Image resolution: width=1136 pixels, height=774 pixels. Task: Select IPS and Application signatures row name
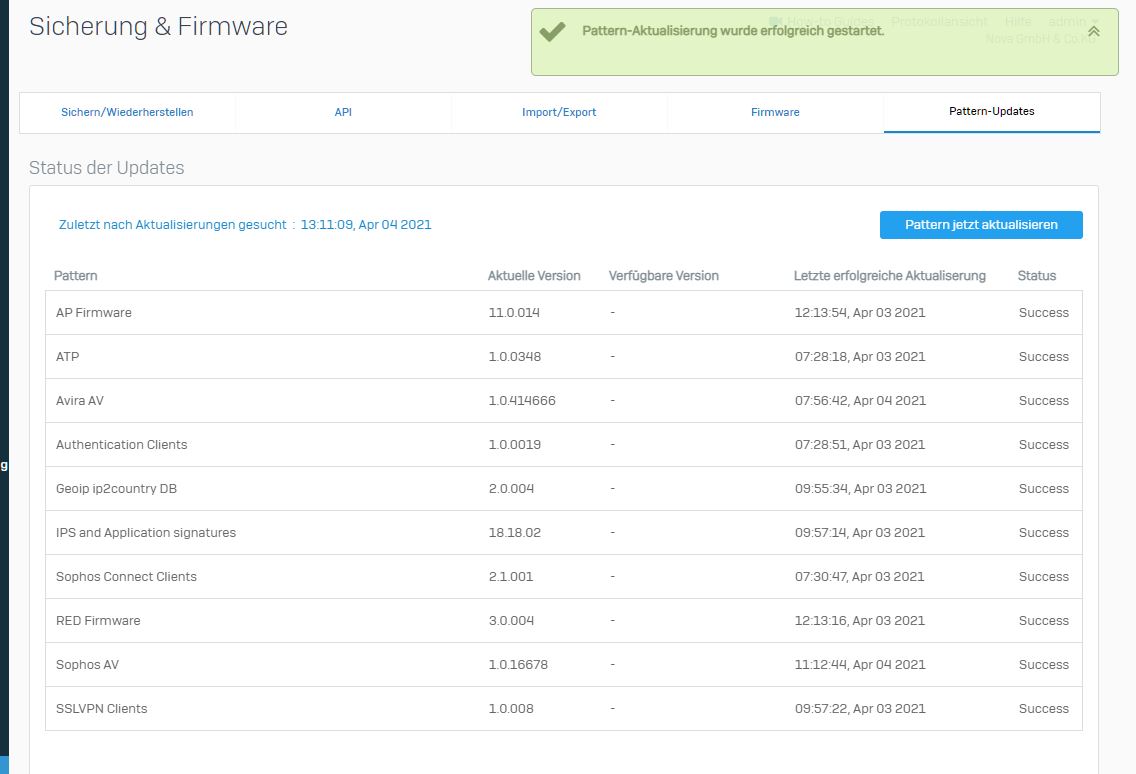[x=146, y=533]
